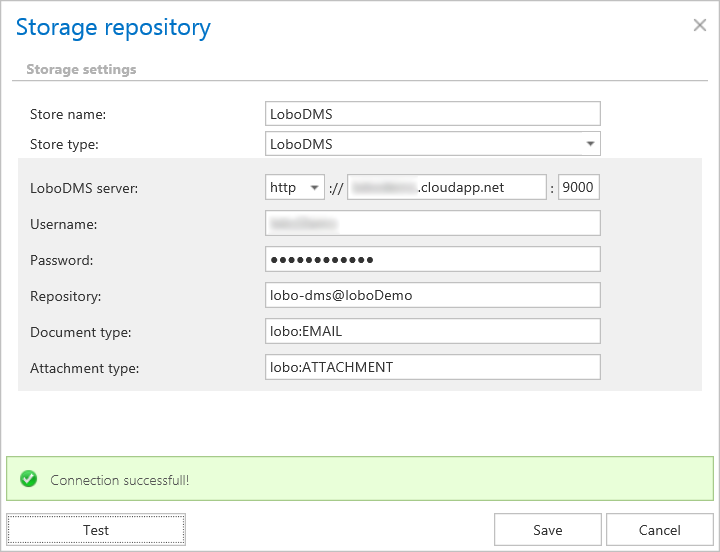Click the Storage repository dialog title
The width and height of the screenshot is (720, 552).
coord(113,27)
